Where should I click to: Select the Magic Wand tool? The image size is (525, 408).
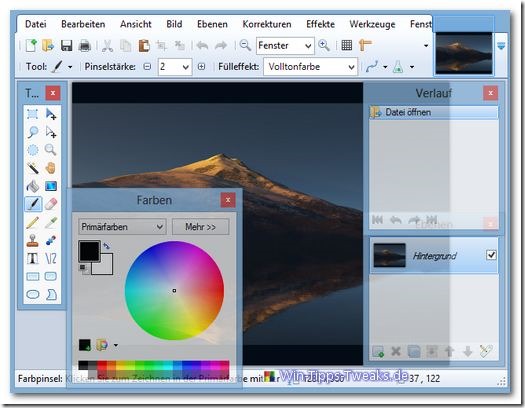32,168
